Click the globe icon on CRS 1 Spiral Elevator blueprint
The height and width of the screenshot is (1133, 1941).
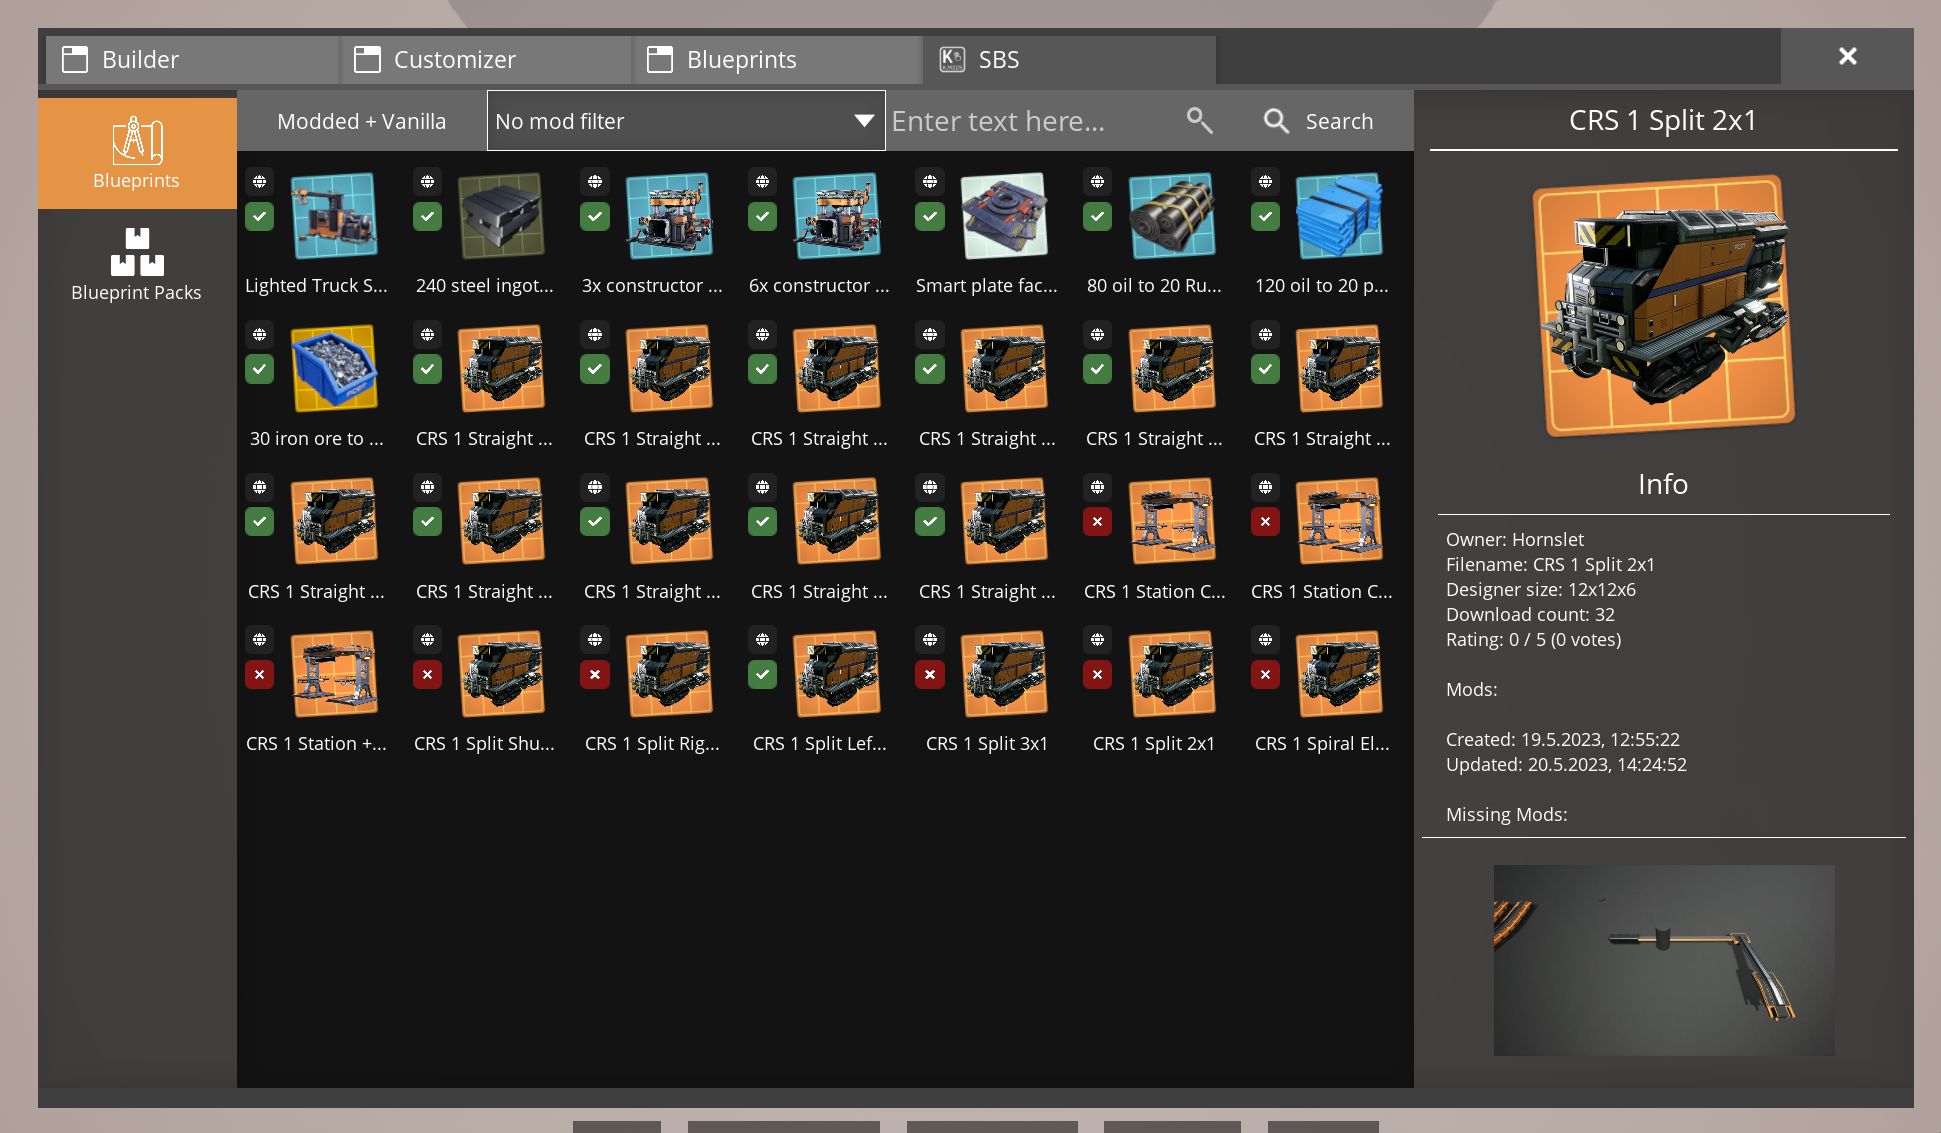[1264, 639]
